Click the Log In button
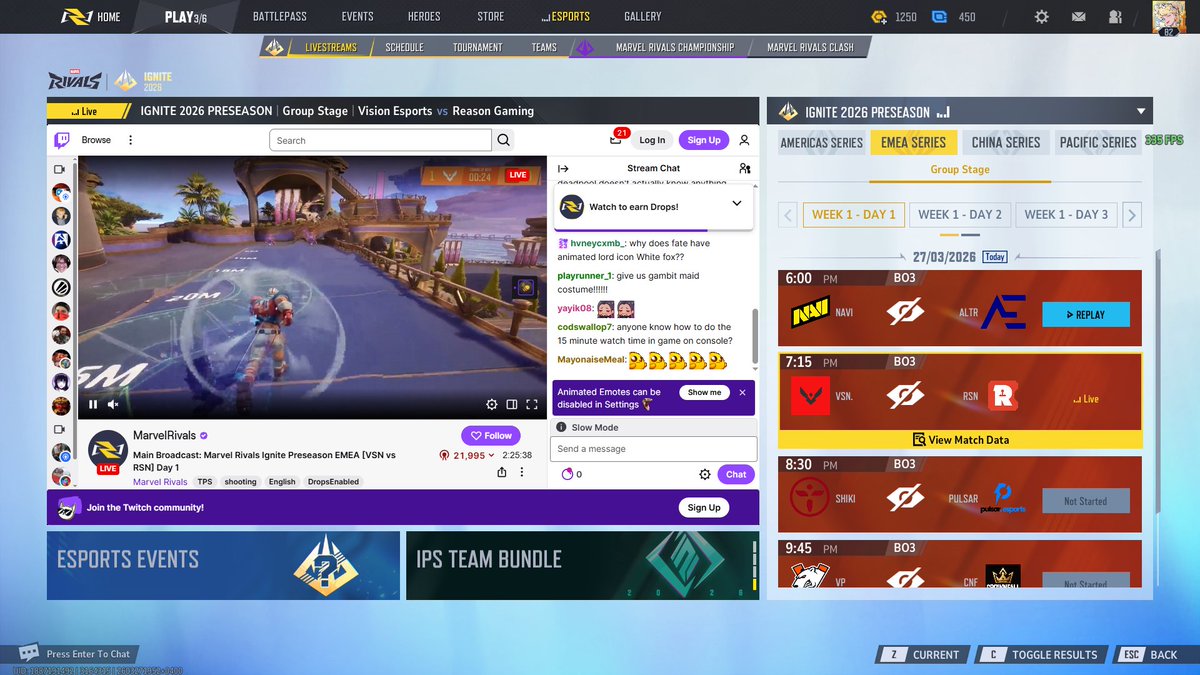Screen dimensions: 1200x675 652,140
